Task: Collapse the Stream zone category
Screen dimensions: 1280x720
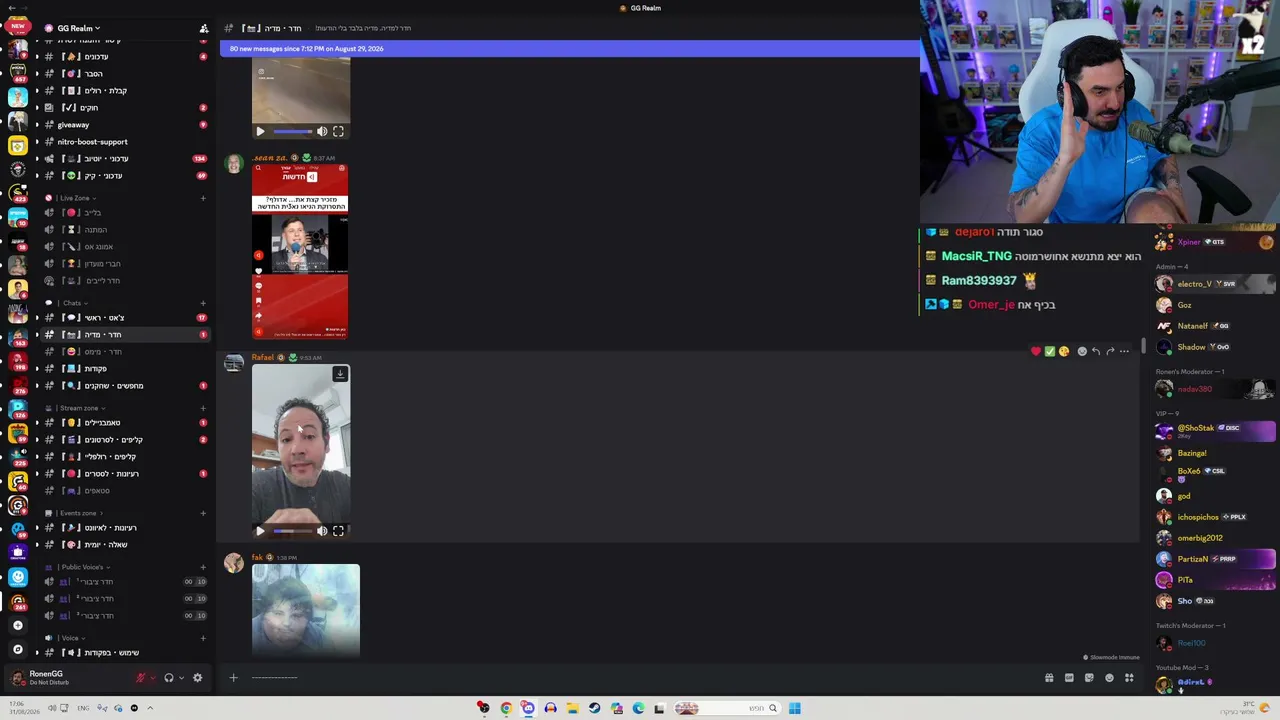Action: 79,408
